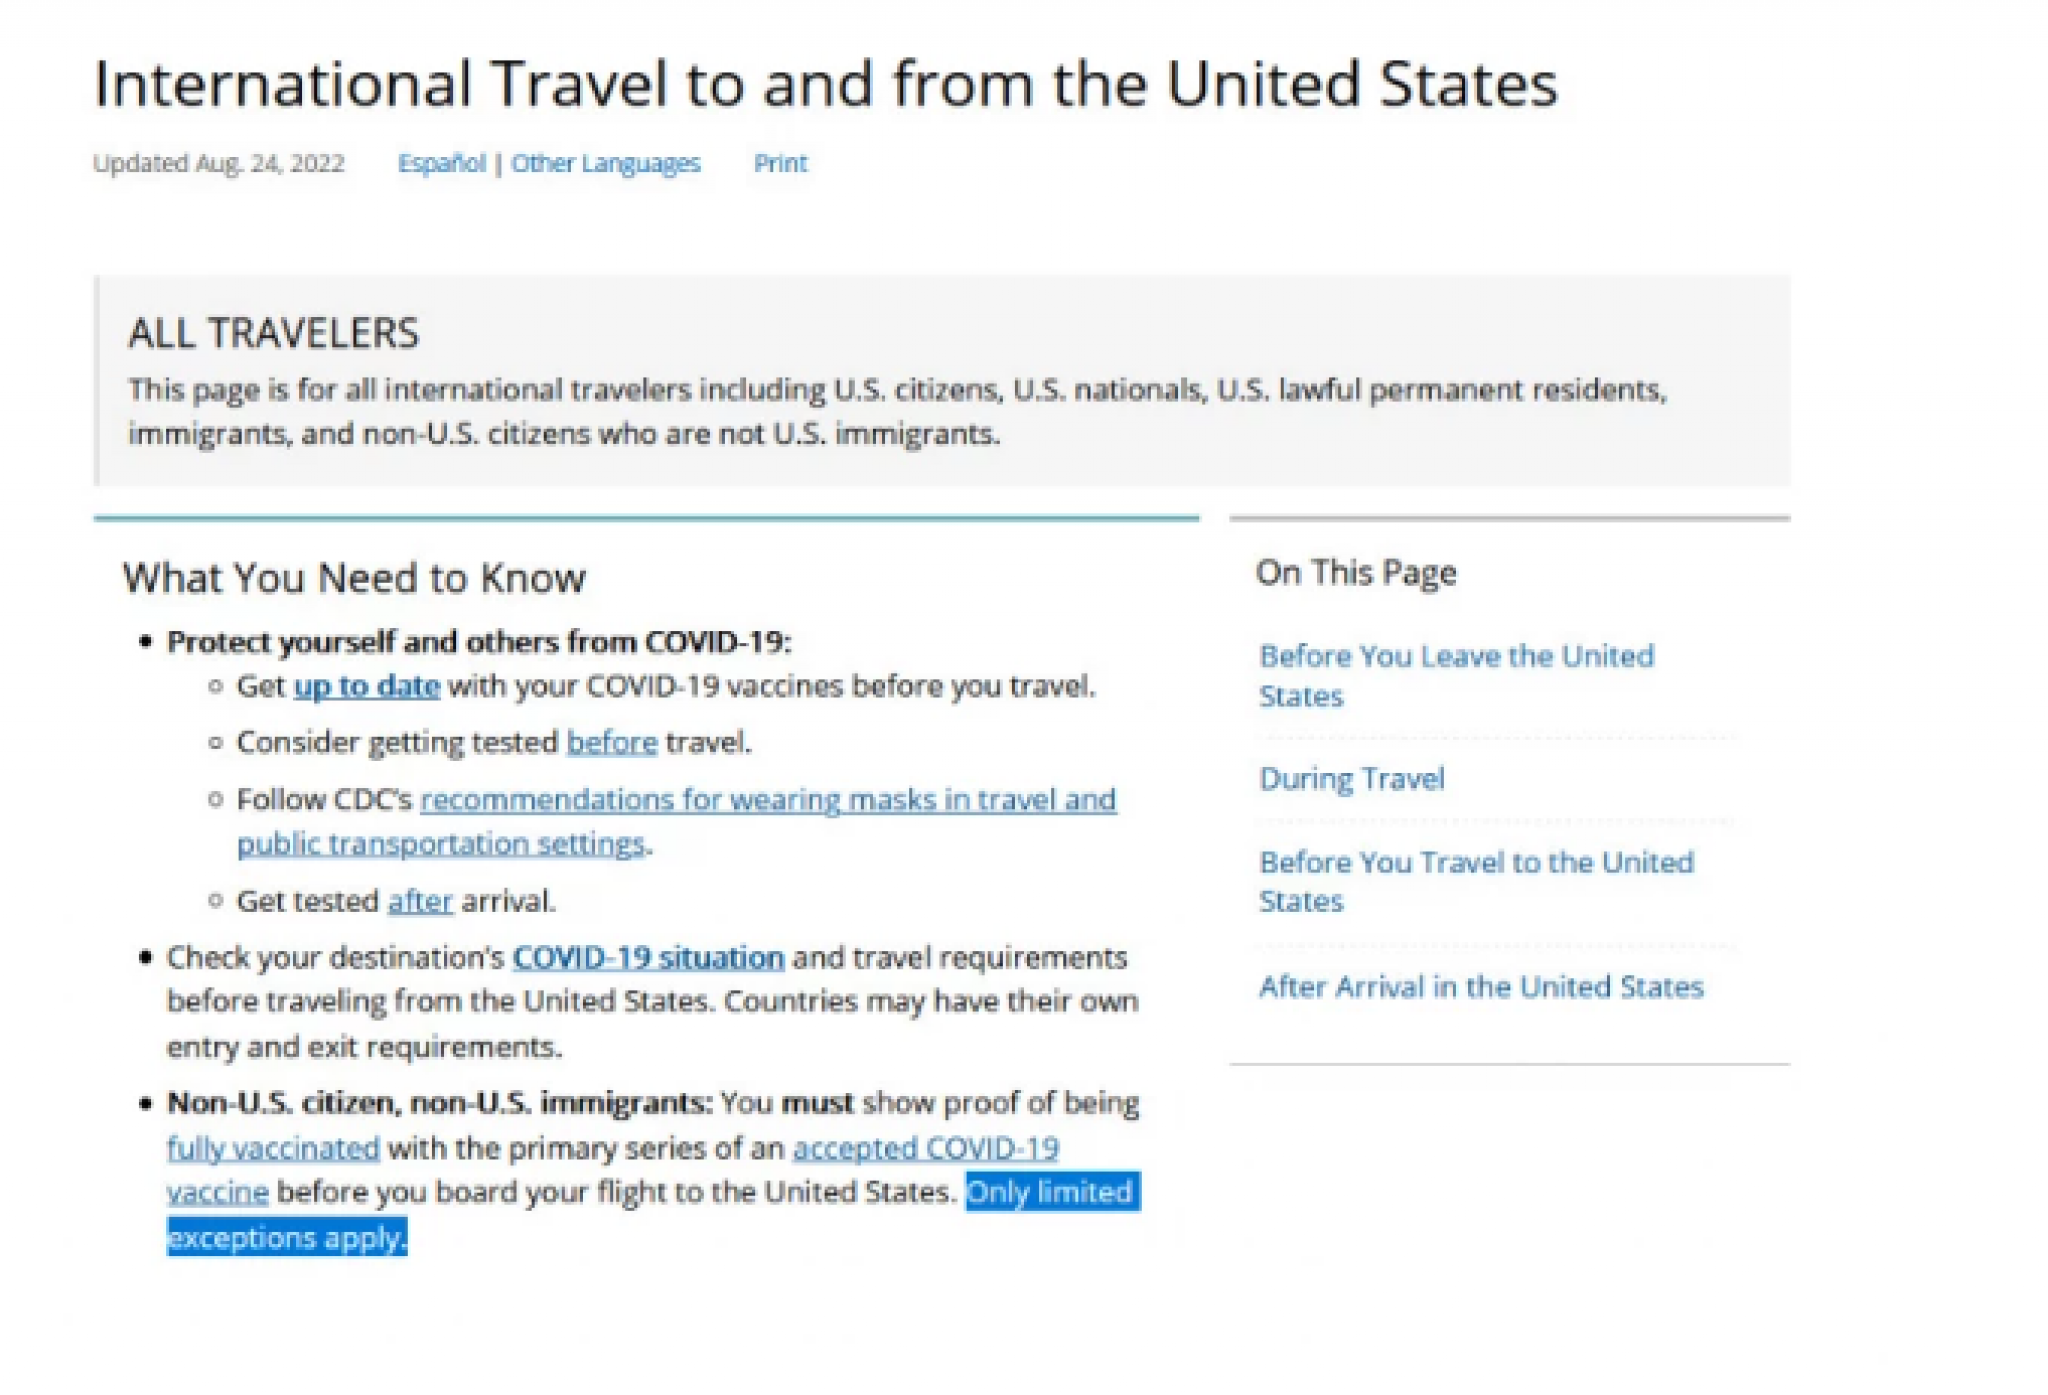Click the ALL TRAVELERS heading
The image size is (2048, 1395).
[x=273, y=333]
